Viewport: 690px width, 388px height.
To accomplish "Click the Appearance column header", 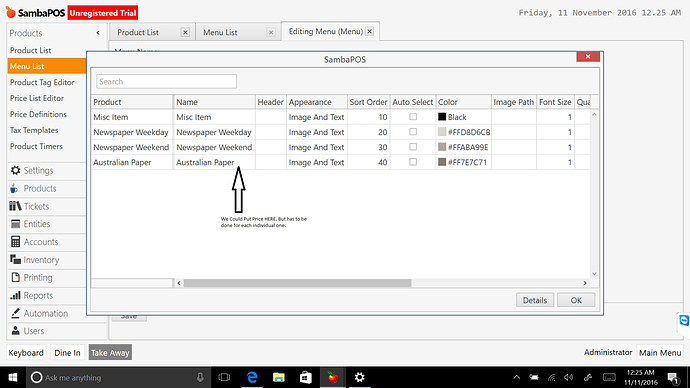I will [316, 102].
